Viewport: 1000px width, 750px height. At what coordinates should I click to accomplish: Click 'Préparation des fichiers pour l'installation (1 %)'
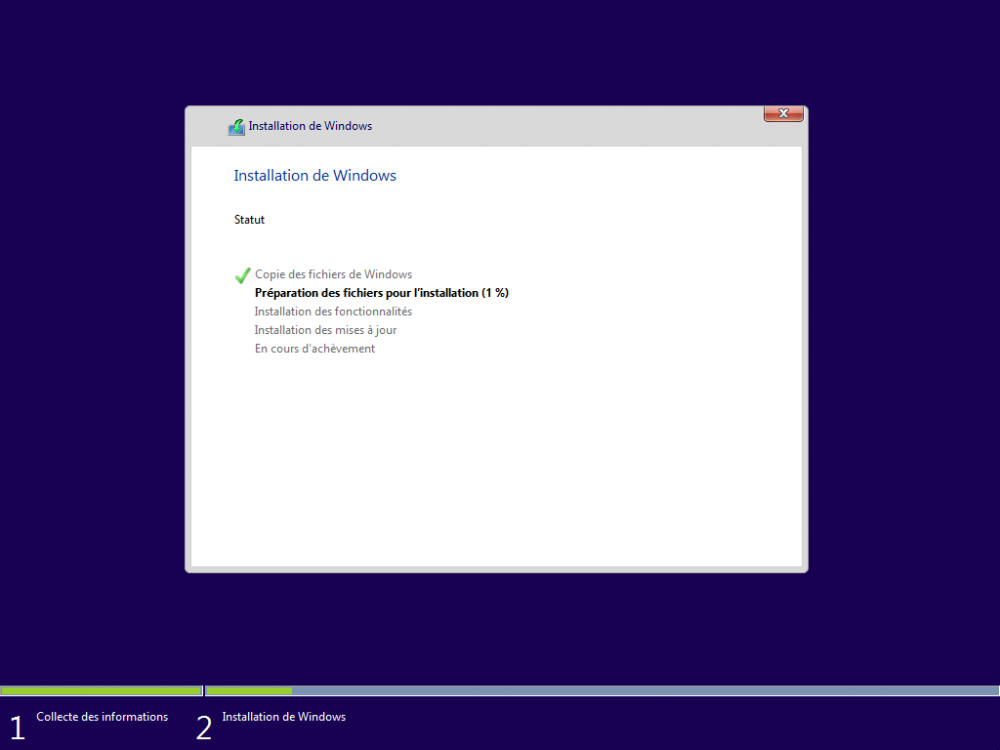(382, 292)
